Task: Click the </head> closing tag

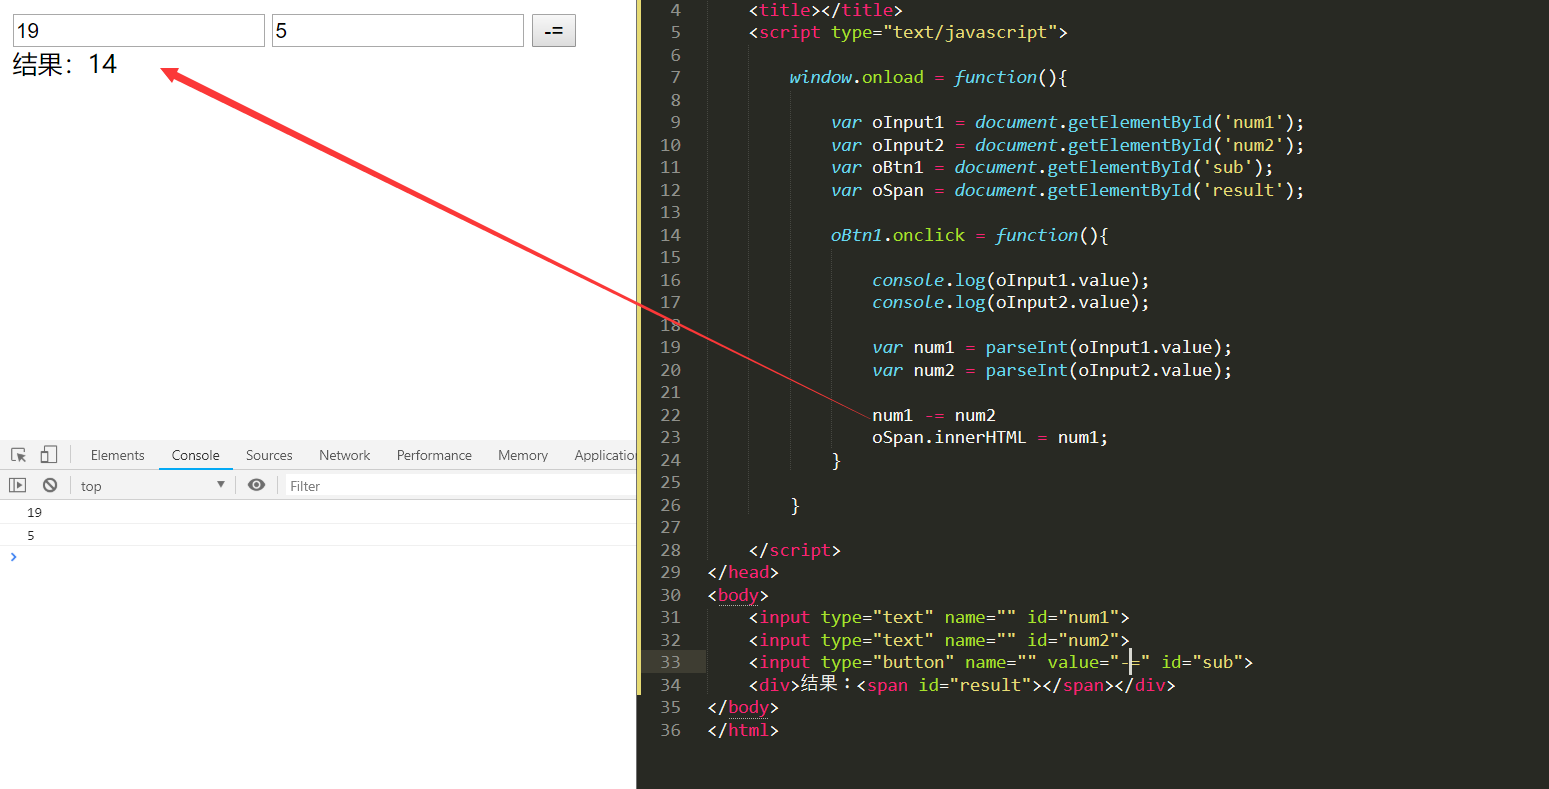Action: 743,572
